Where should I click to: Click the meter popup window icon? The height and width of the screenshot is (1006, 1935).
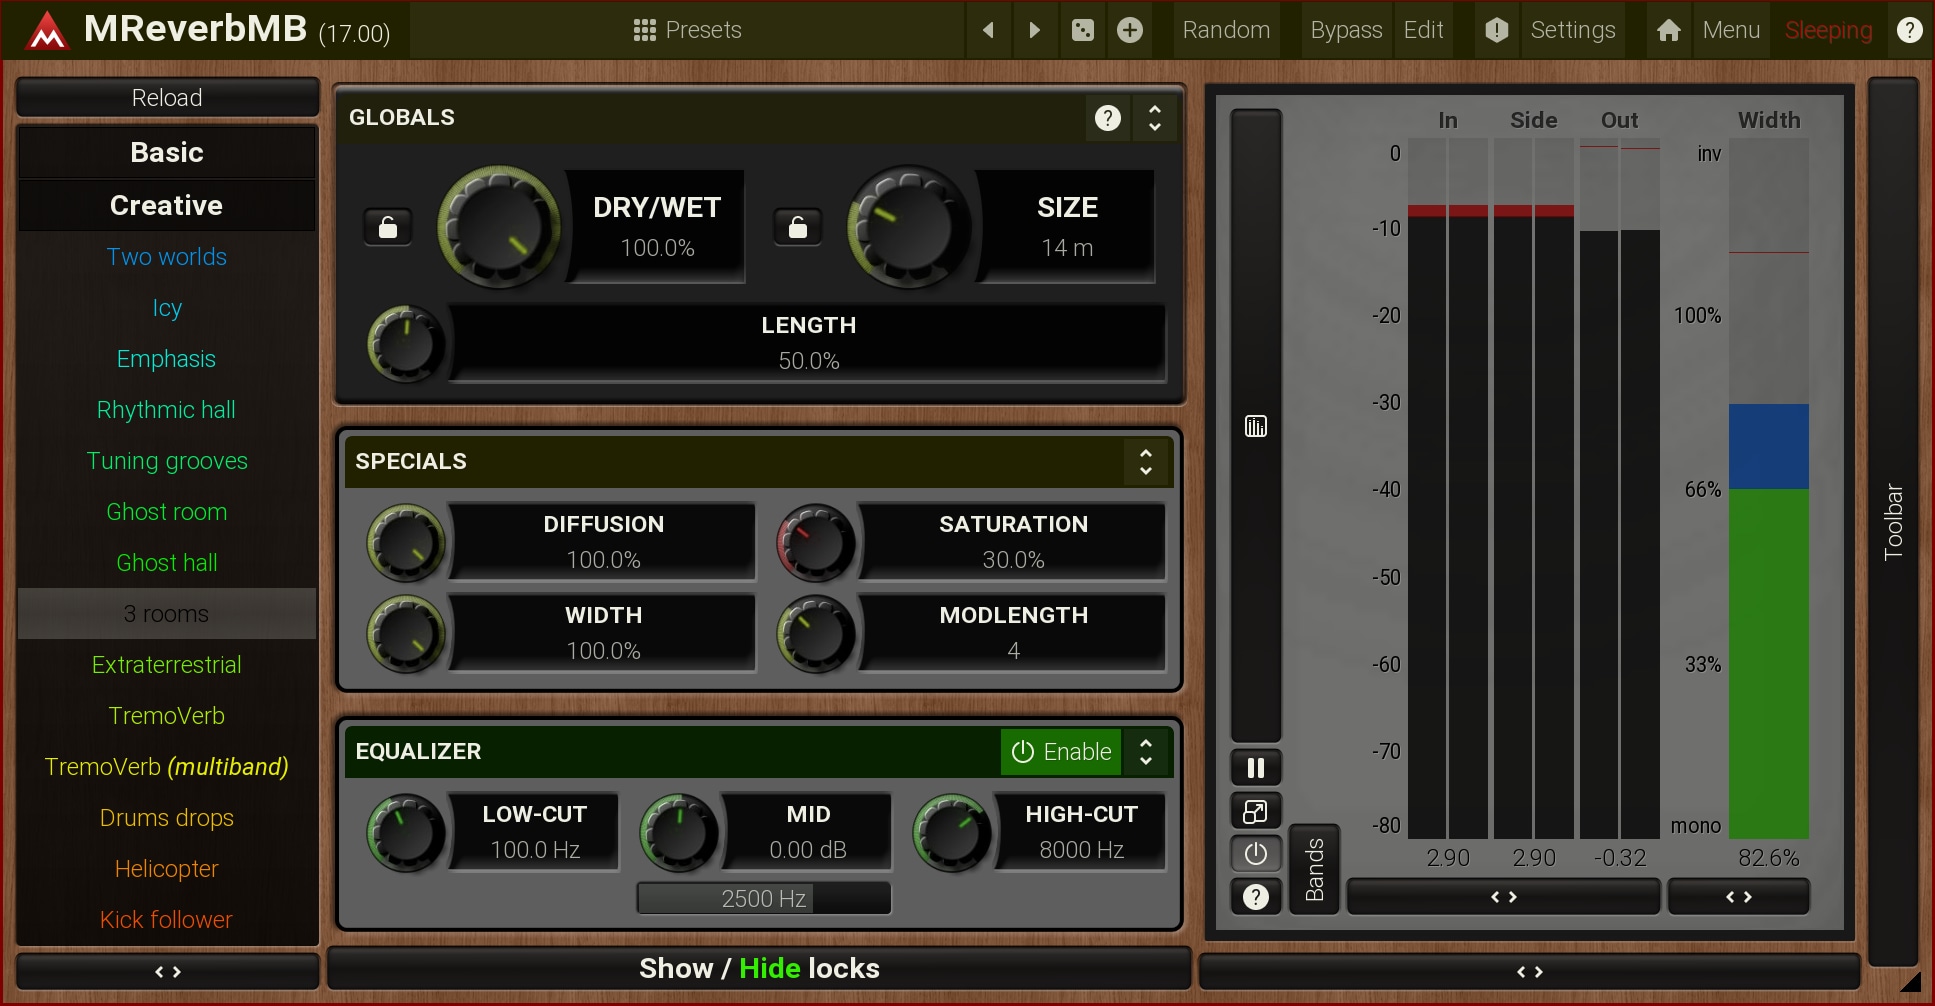tap(1256, 811)
